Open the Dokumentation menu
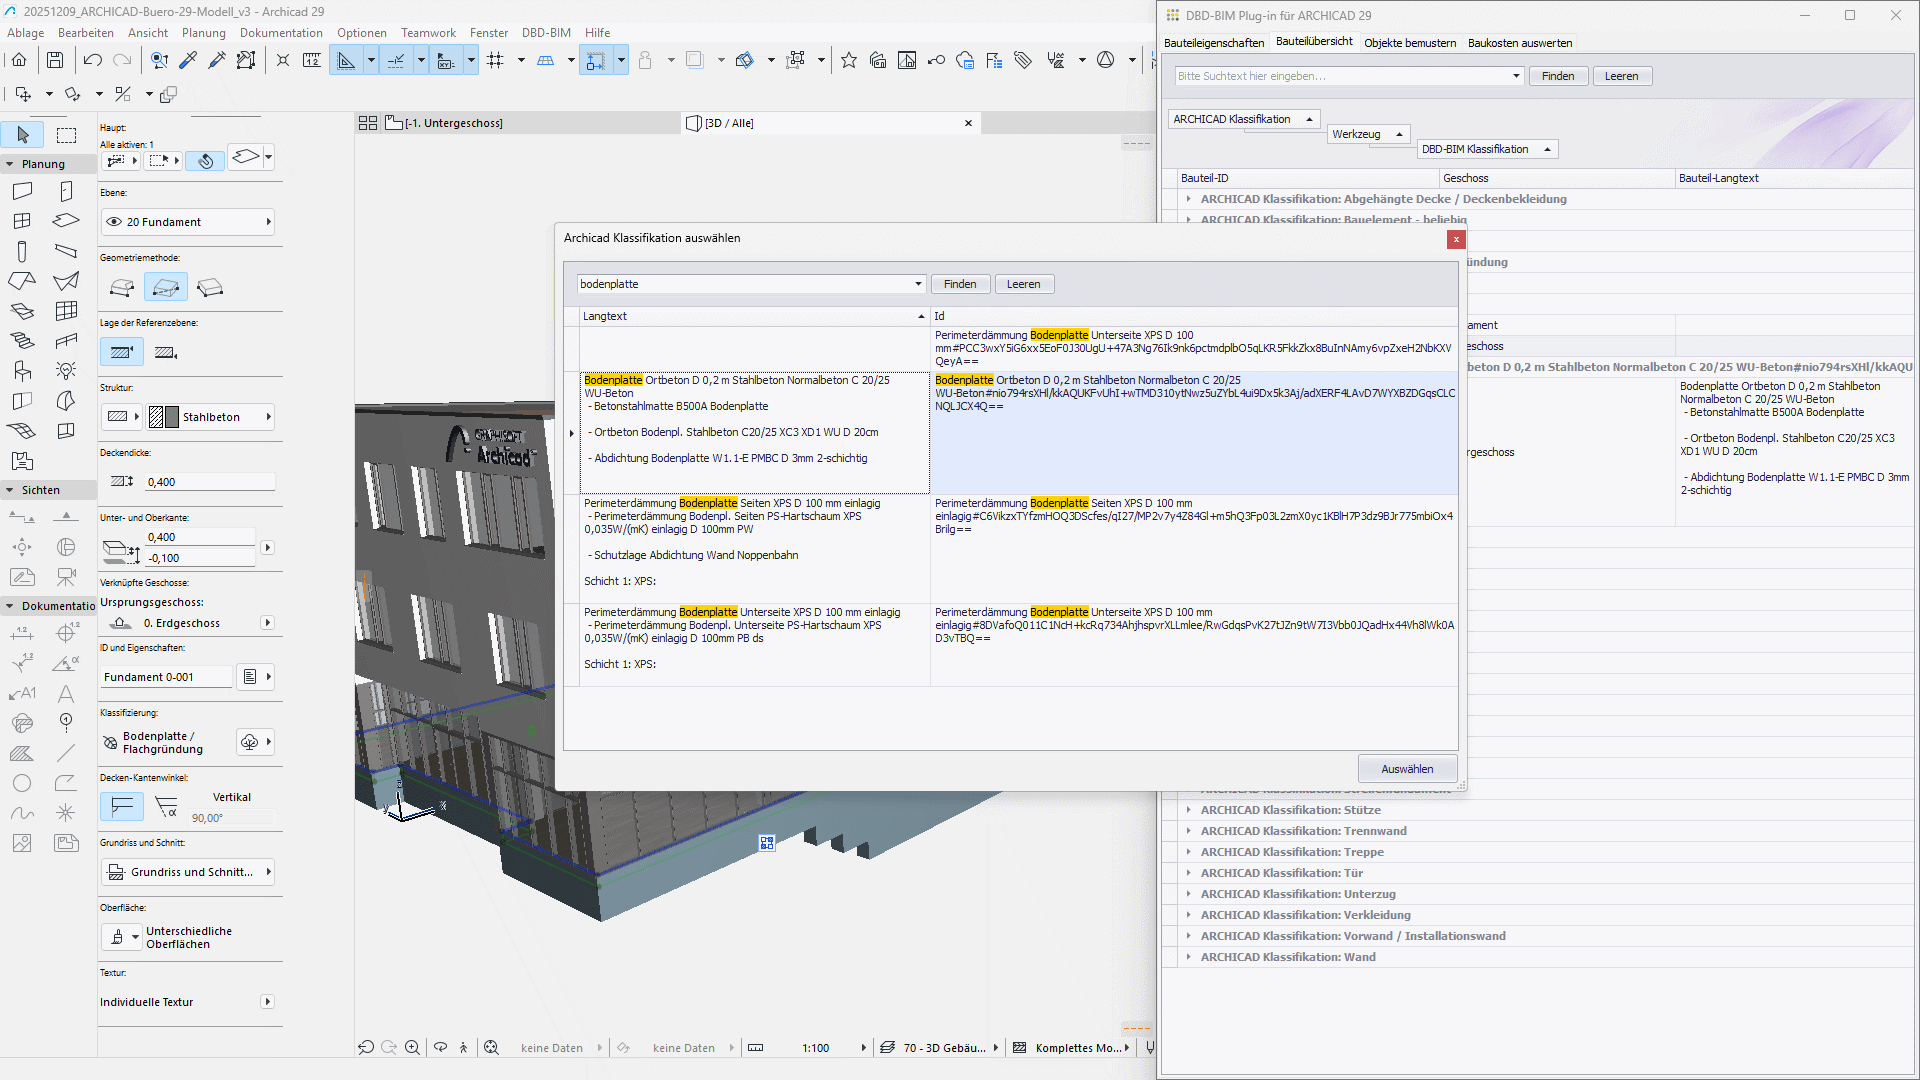The image size is (1920, 1080). [x=281, y=33]
